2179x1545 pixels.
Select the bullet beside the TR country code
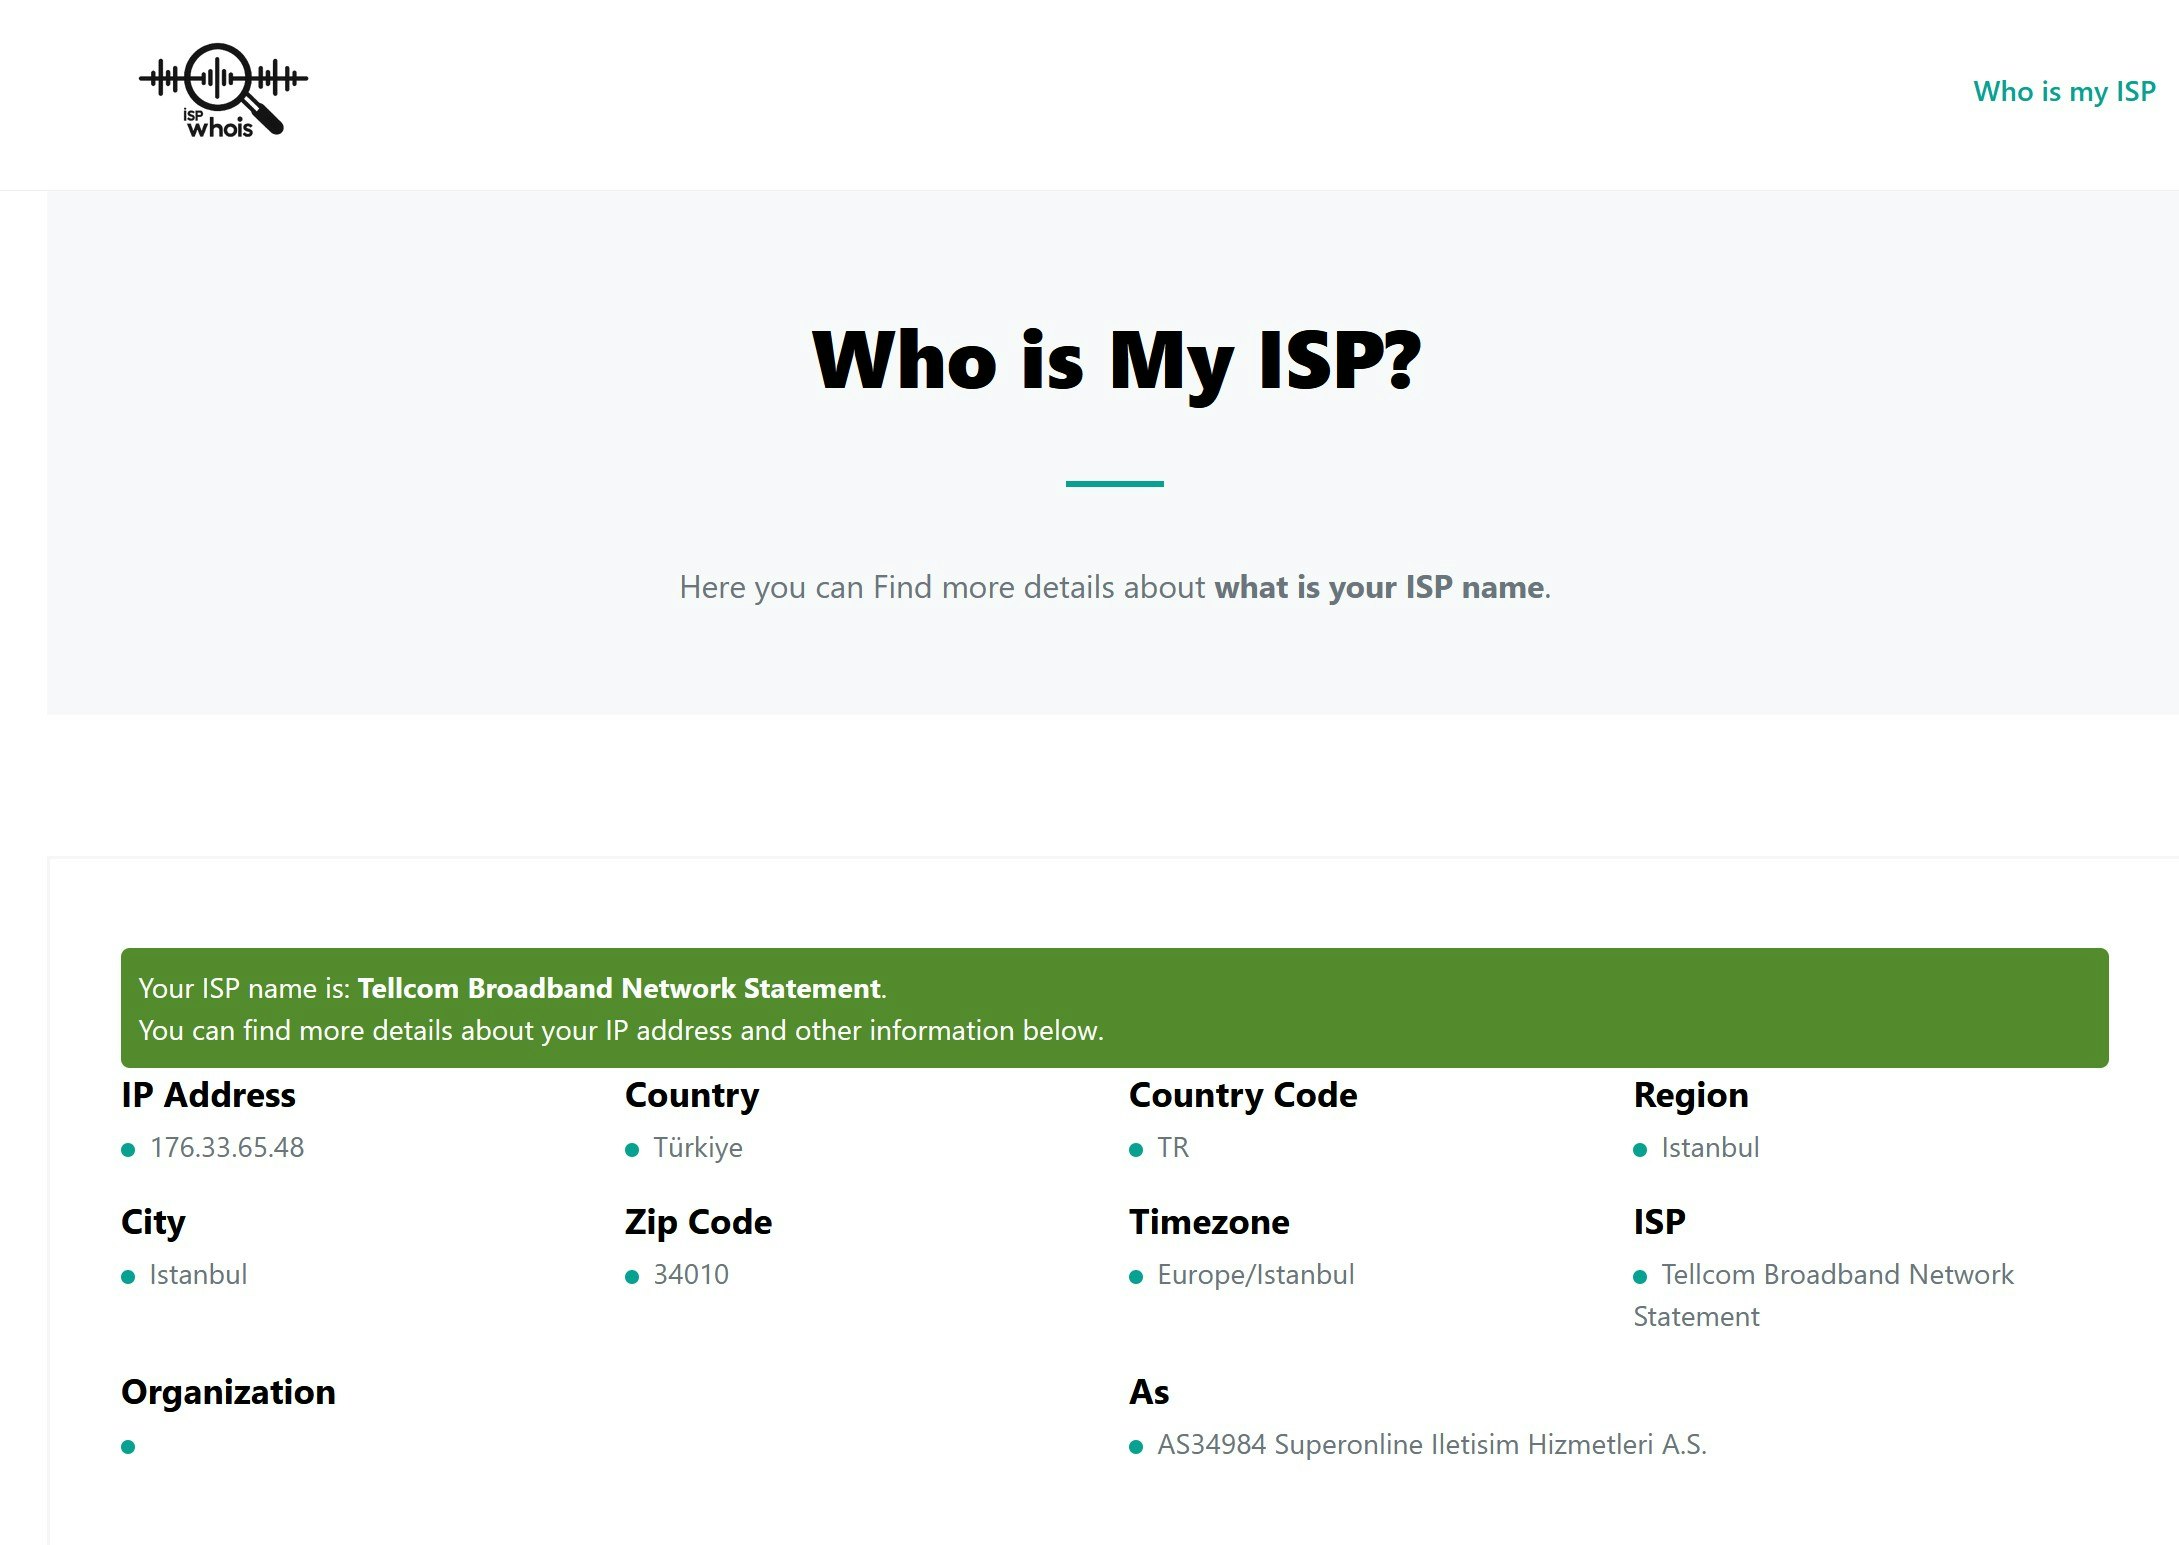[1139, 1149]
